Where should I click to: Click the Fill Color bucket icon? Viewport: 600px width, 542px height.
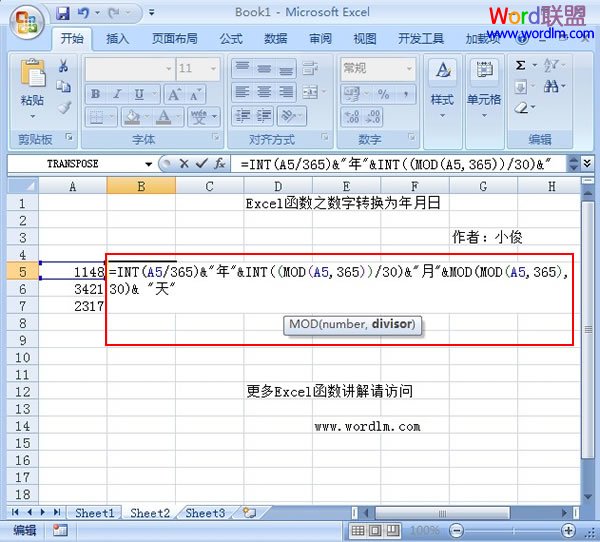point(132,117)
